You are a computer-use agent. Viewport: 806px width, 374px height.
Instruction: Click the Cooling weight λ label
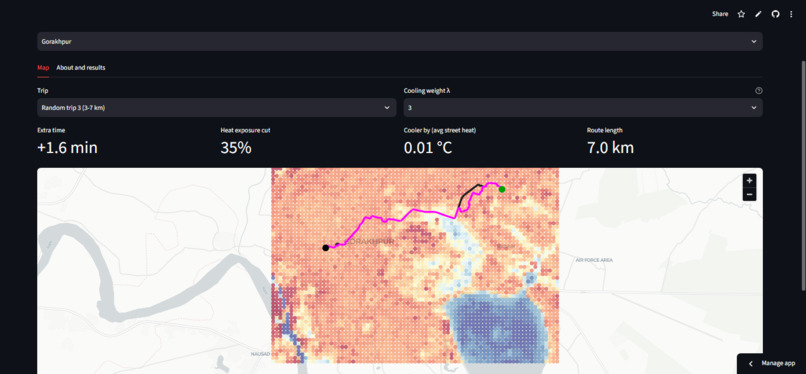[427, 90]
